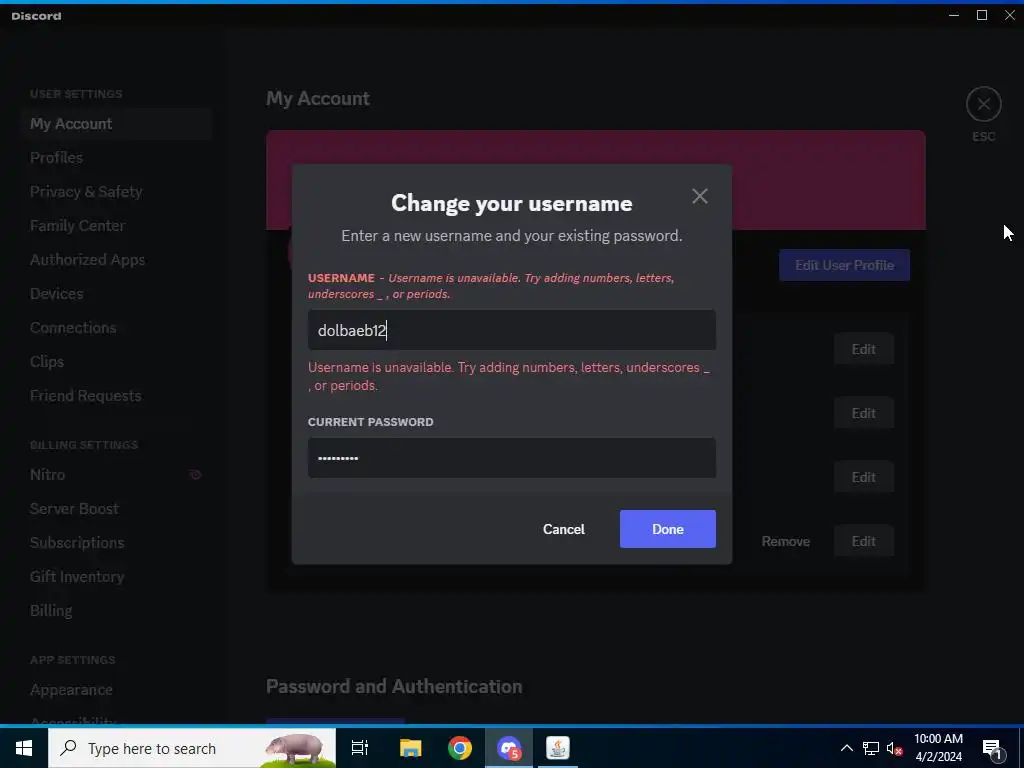This screenshot has height=768, width=1024.
Task: Click muted volume tray icon
Action: [x=894, y=748]
